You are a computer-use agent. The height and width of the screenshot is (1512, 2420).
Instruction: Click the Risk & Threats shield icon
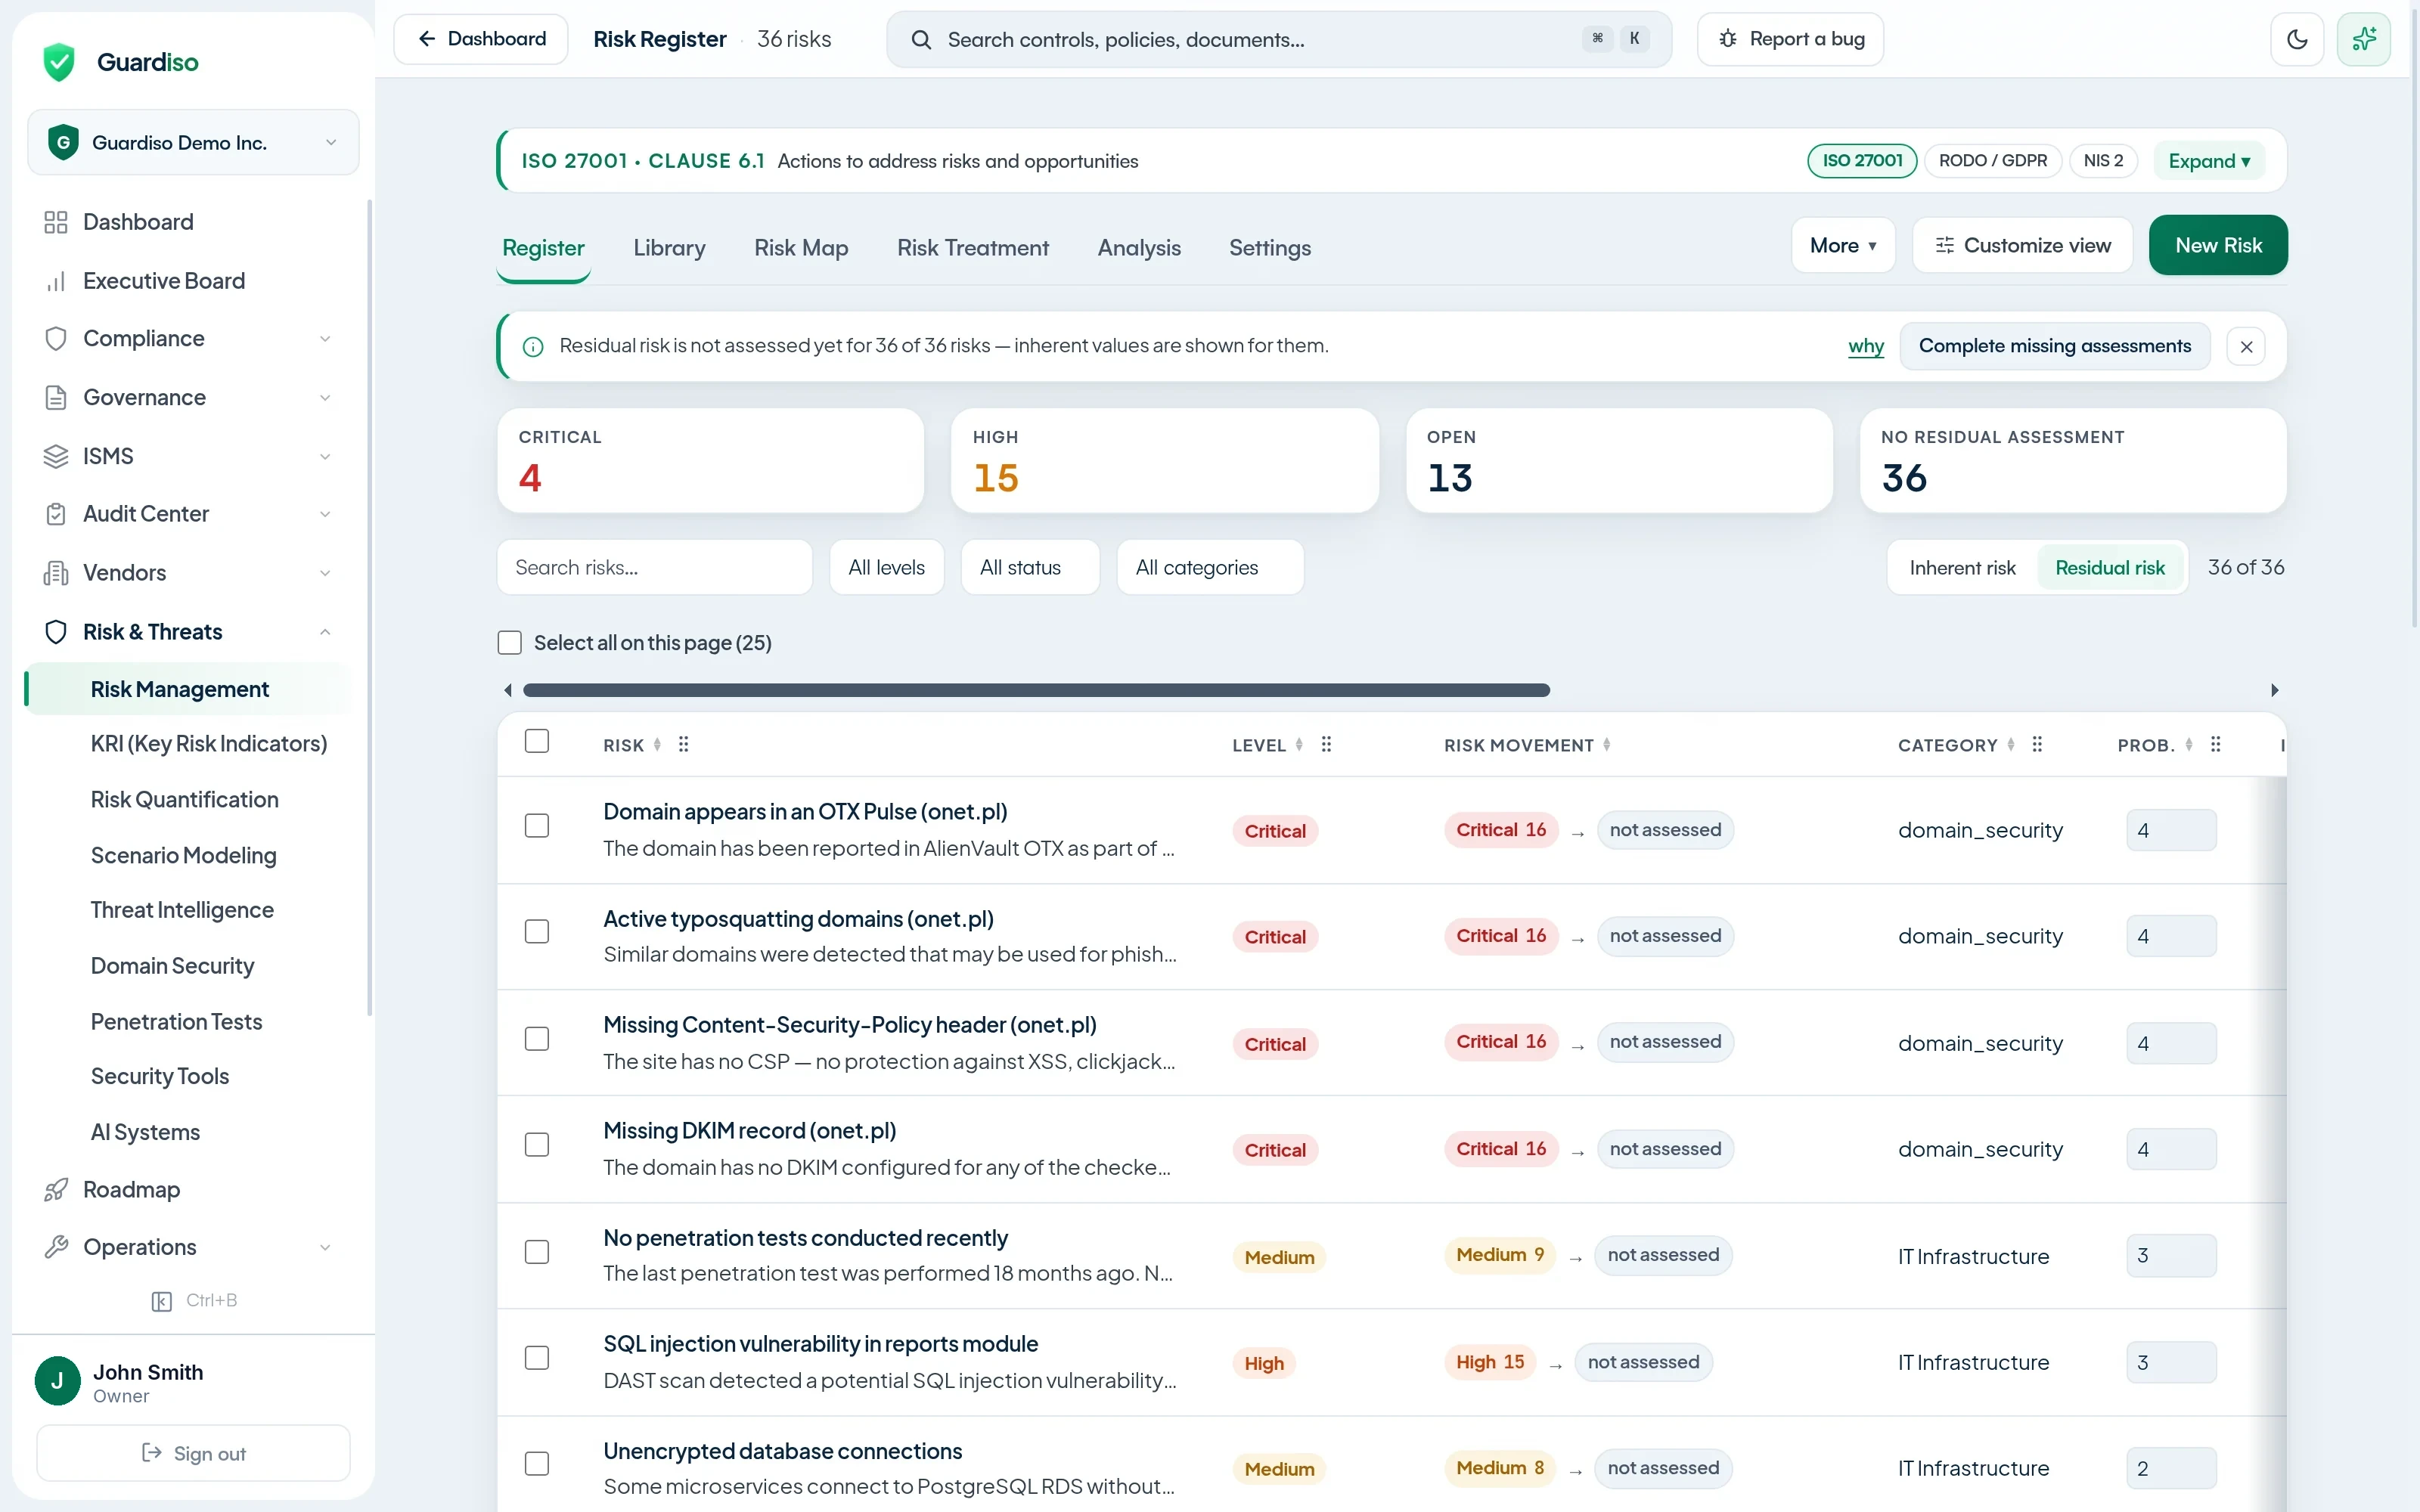tap(56, 632)
